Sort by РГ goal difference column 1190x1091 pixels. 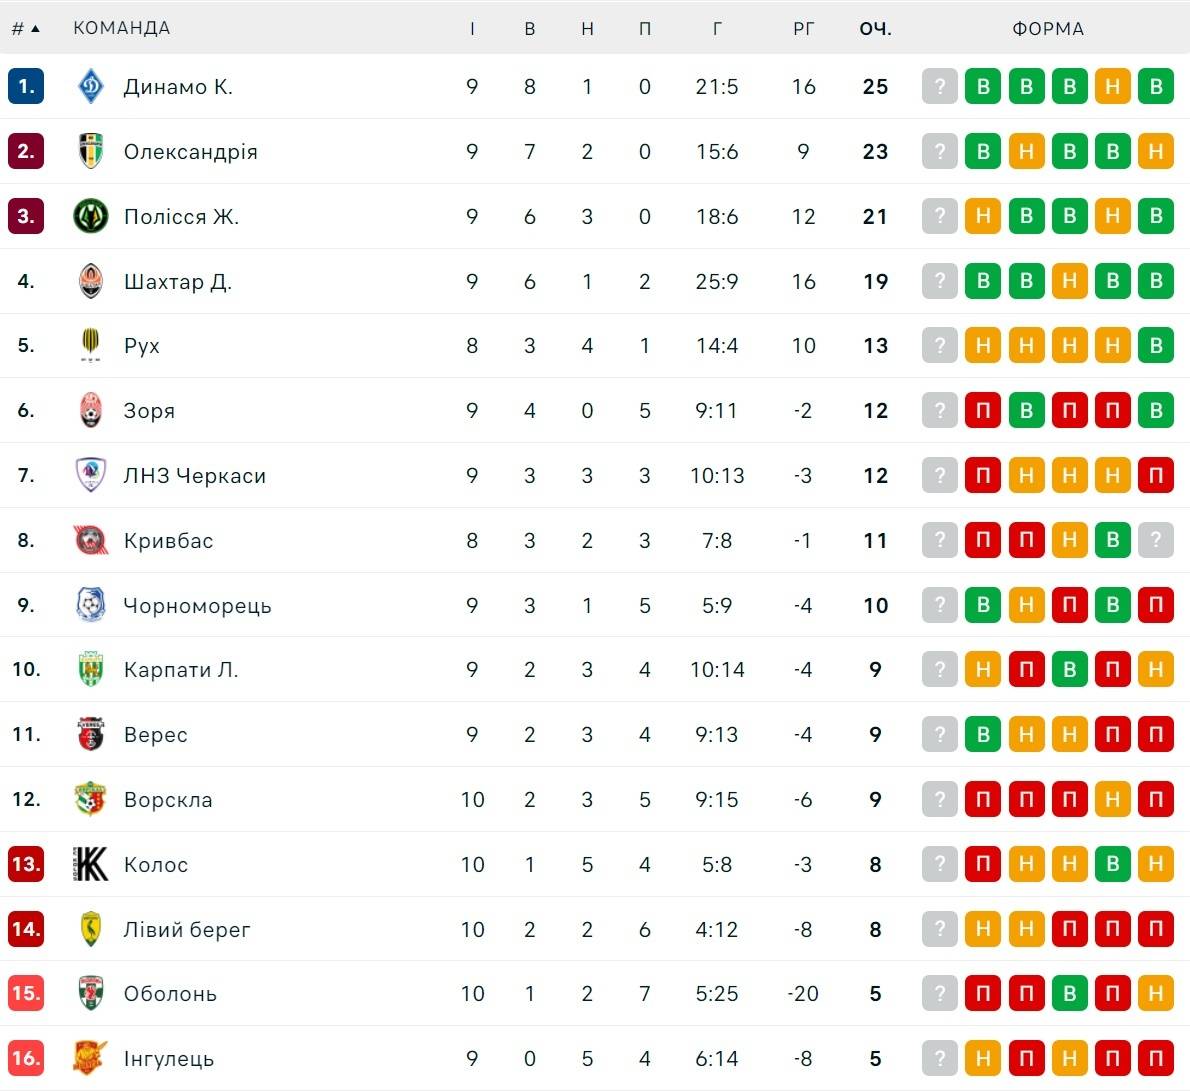[x=804, y=29]
